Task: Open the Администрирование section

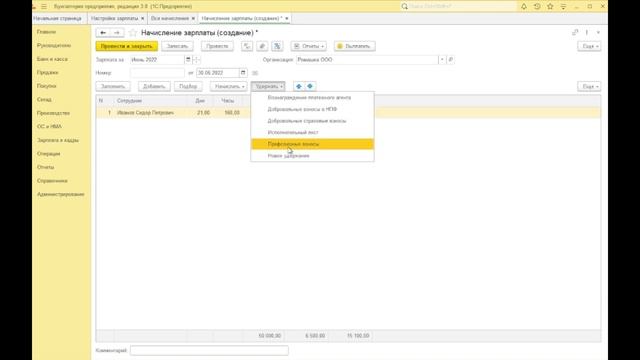Action: point(60,194)
